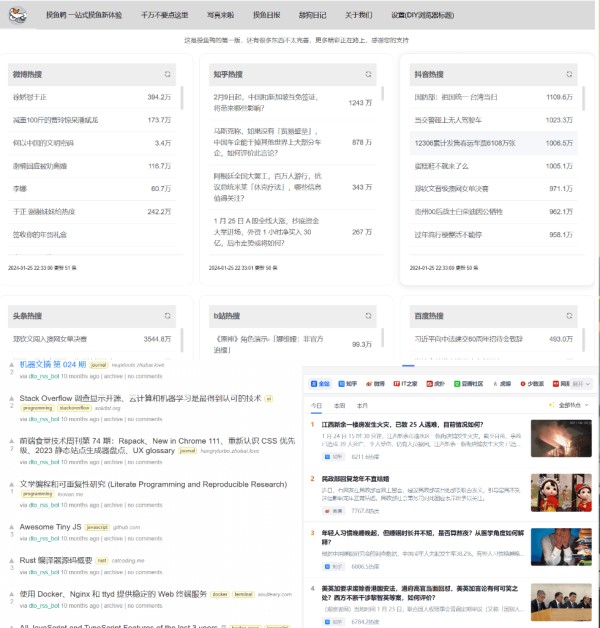This screenshot has height=628, width=600.
Task: Open 关于我们 in the top navigation
Action: pyautogui.click(x=358, y=15)
